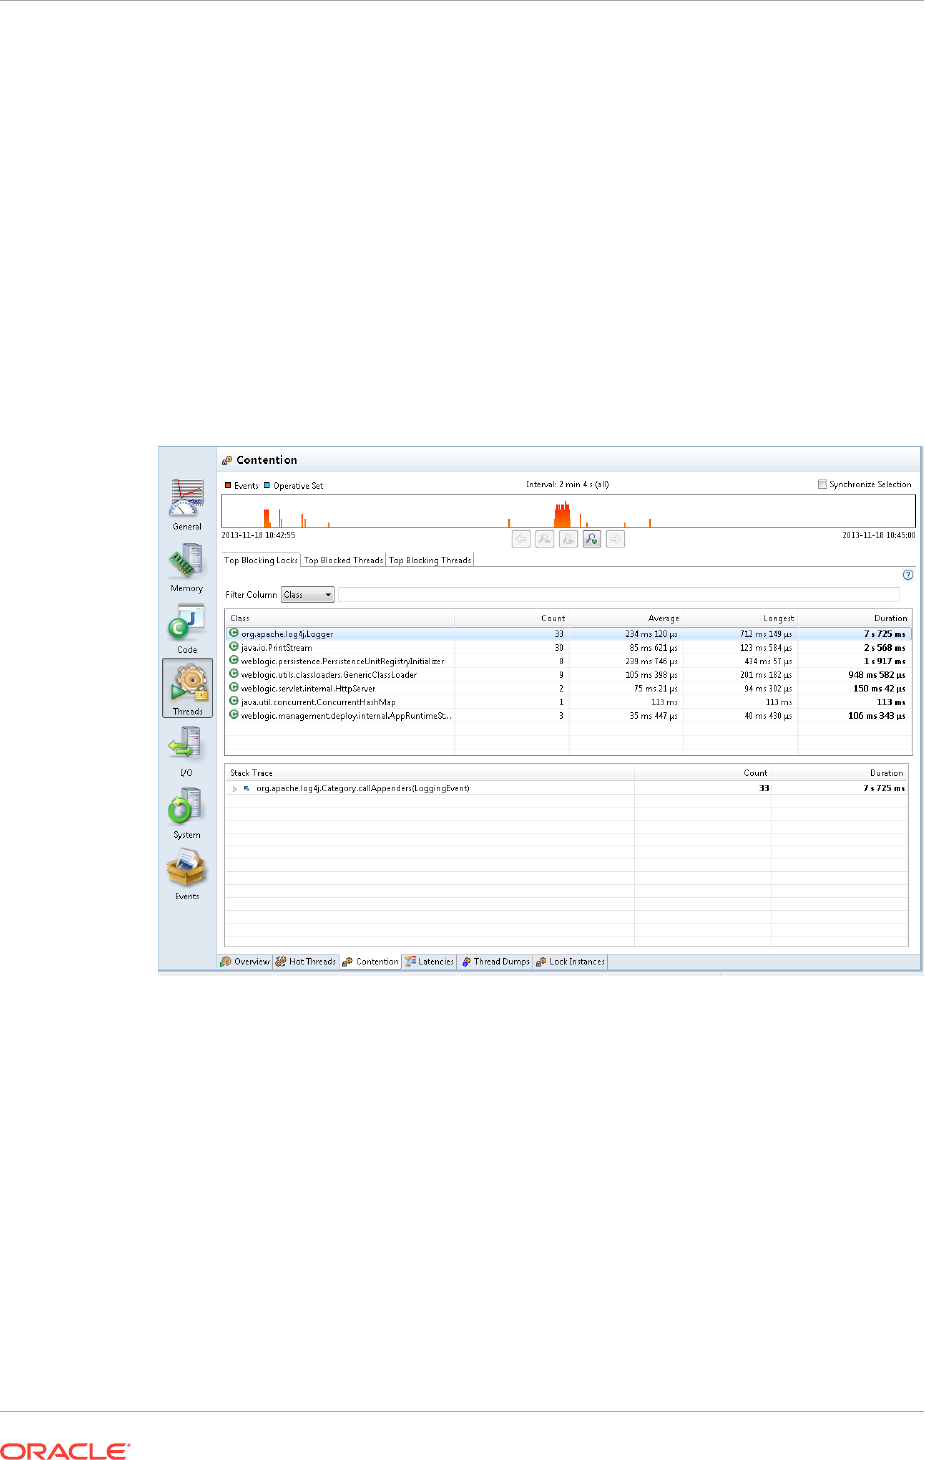Click the help question mark icon
This screenshot has height=1460, width=925.
click(x=908, y=575)
